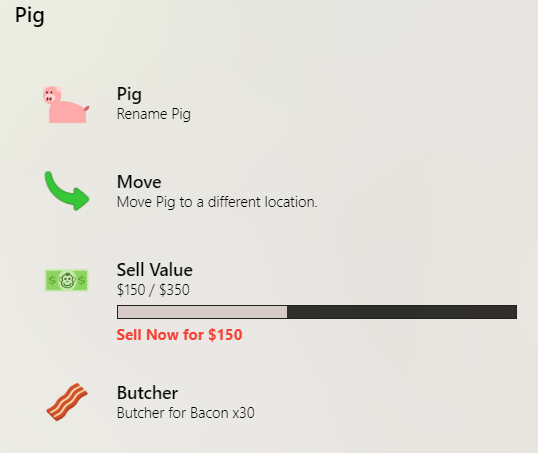Open Rename Pig option

(154, 114)
